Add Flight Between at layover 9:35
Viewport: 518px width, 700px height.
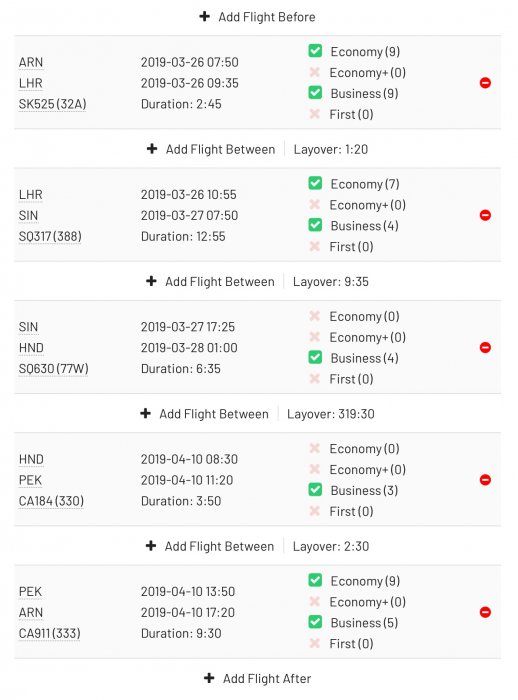click(x=210, y=282)
